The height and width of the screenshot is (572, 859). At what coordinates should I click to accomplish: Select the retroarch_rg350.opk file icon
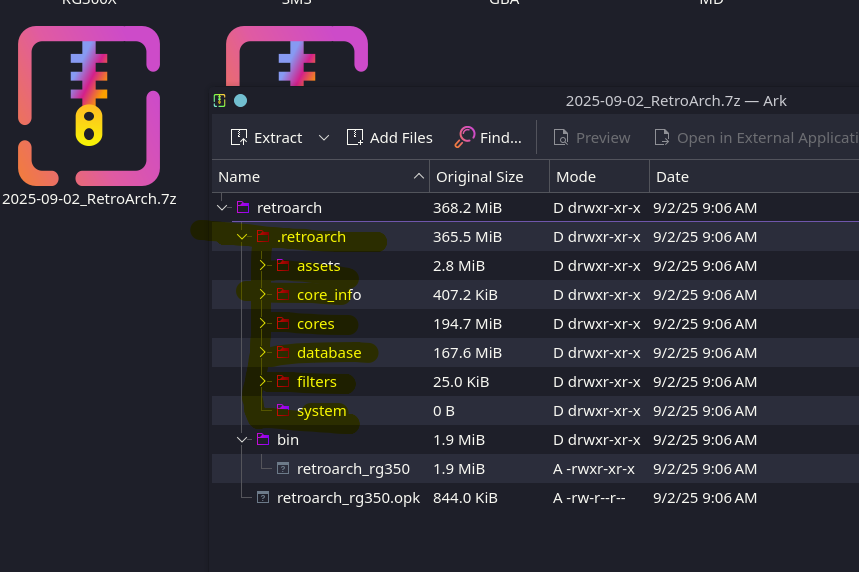click(263, 498)
